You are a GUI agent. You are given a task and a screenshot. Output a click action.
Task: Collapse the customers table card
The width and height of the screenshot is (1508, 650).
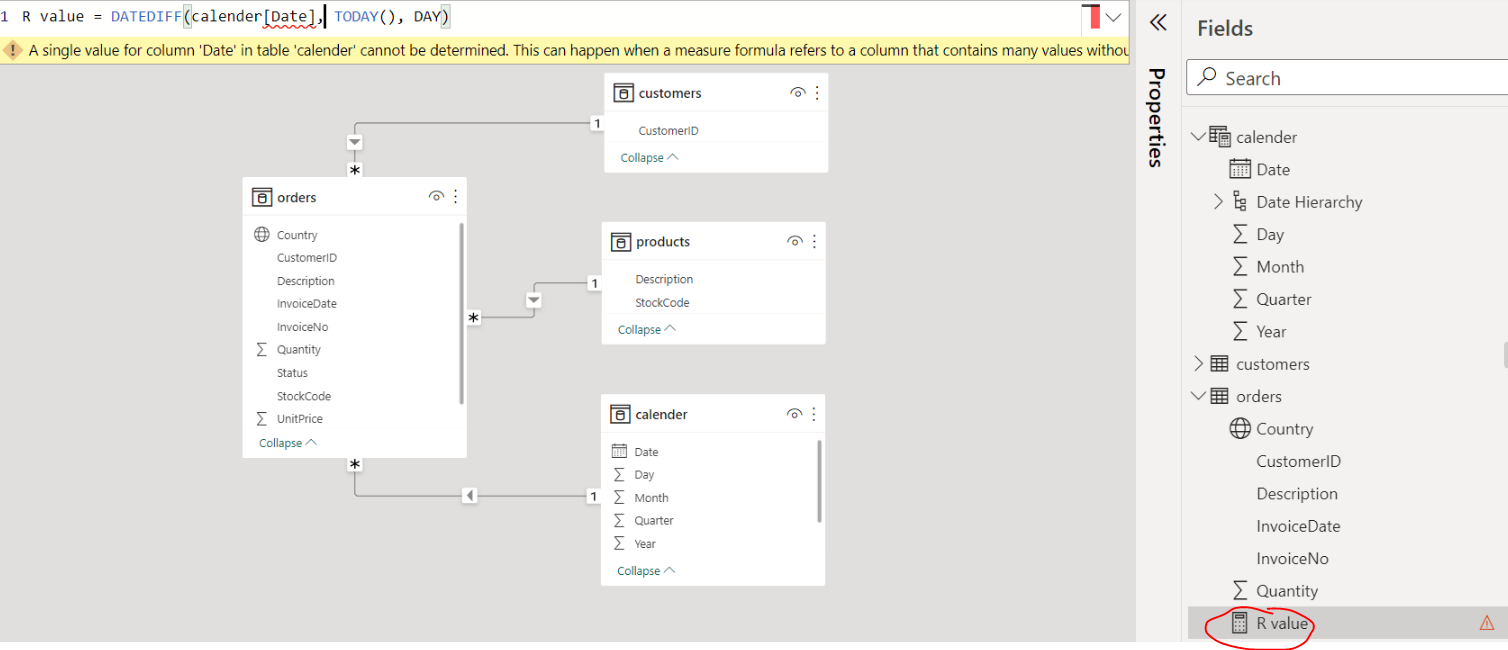pyautogui.click(x=649, y=158)
